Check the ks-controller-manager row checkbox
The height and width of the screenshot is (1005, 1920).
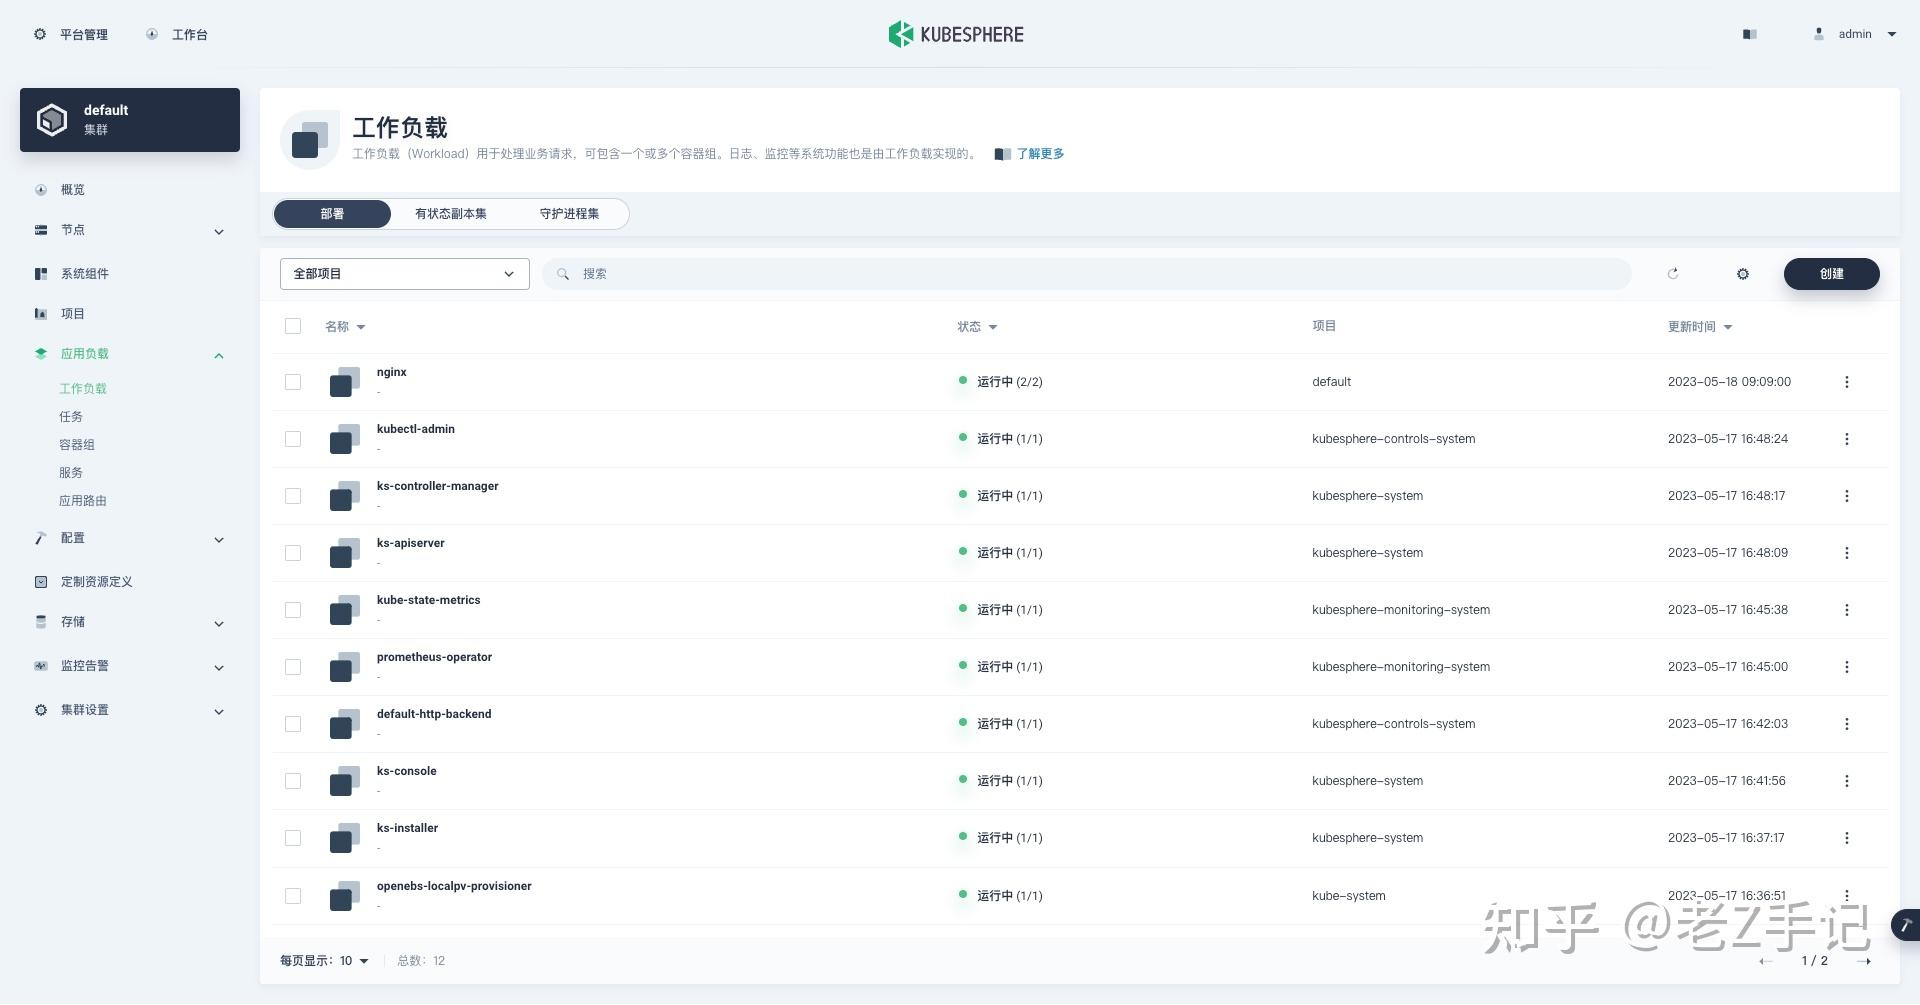(x=293, y=496)
